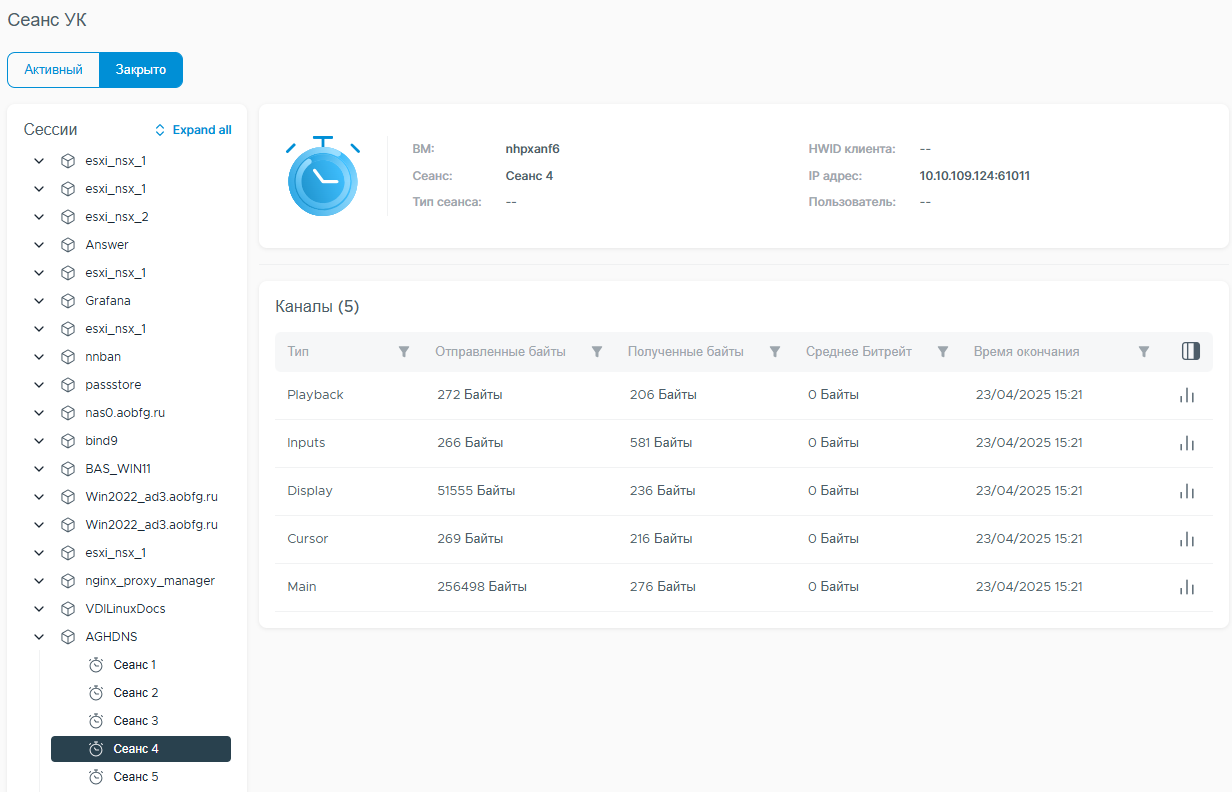Select the VDILinuxDocs tree item
This screenshot has height=792, width=1232.
pos(126,608)
